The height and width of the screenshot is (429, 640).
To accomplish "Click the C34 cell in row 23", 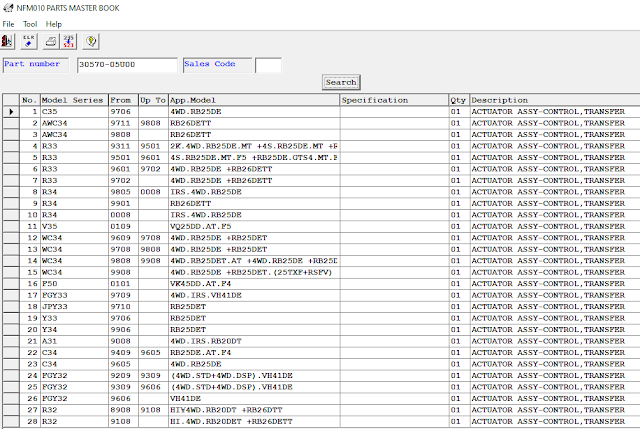I will point(74,364).
